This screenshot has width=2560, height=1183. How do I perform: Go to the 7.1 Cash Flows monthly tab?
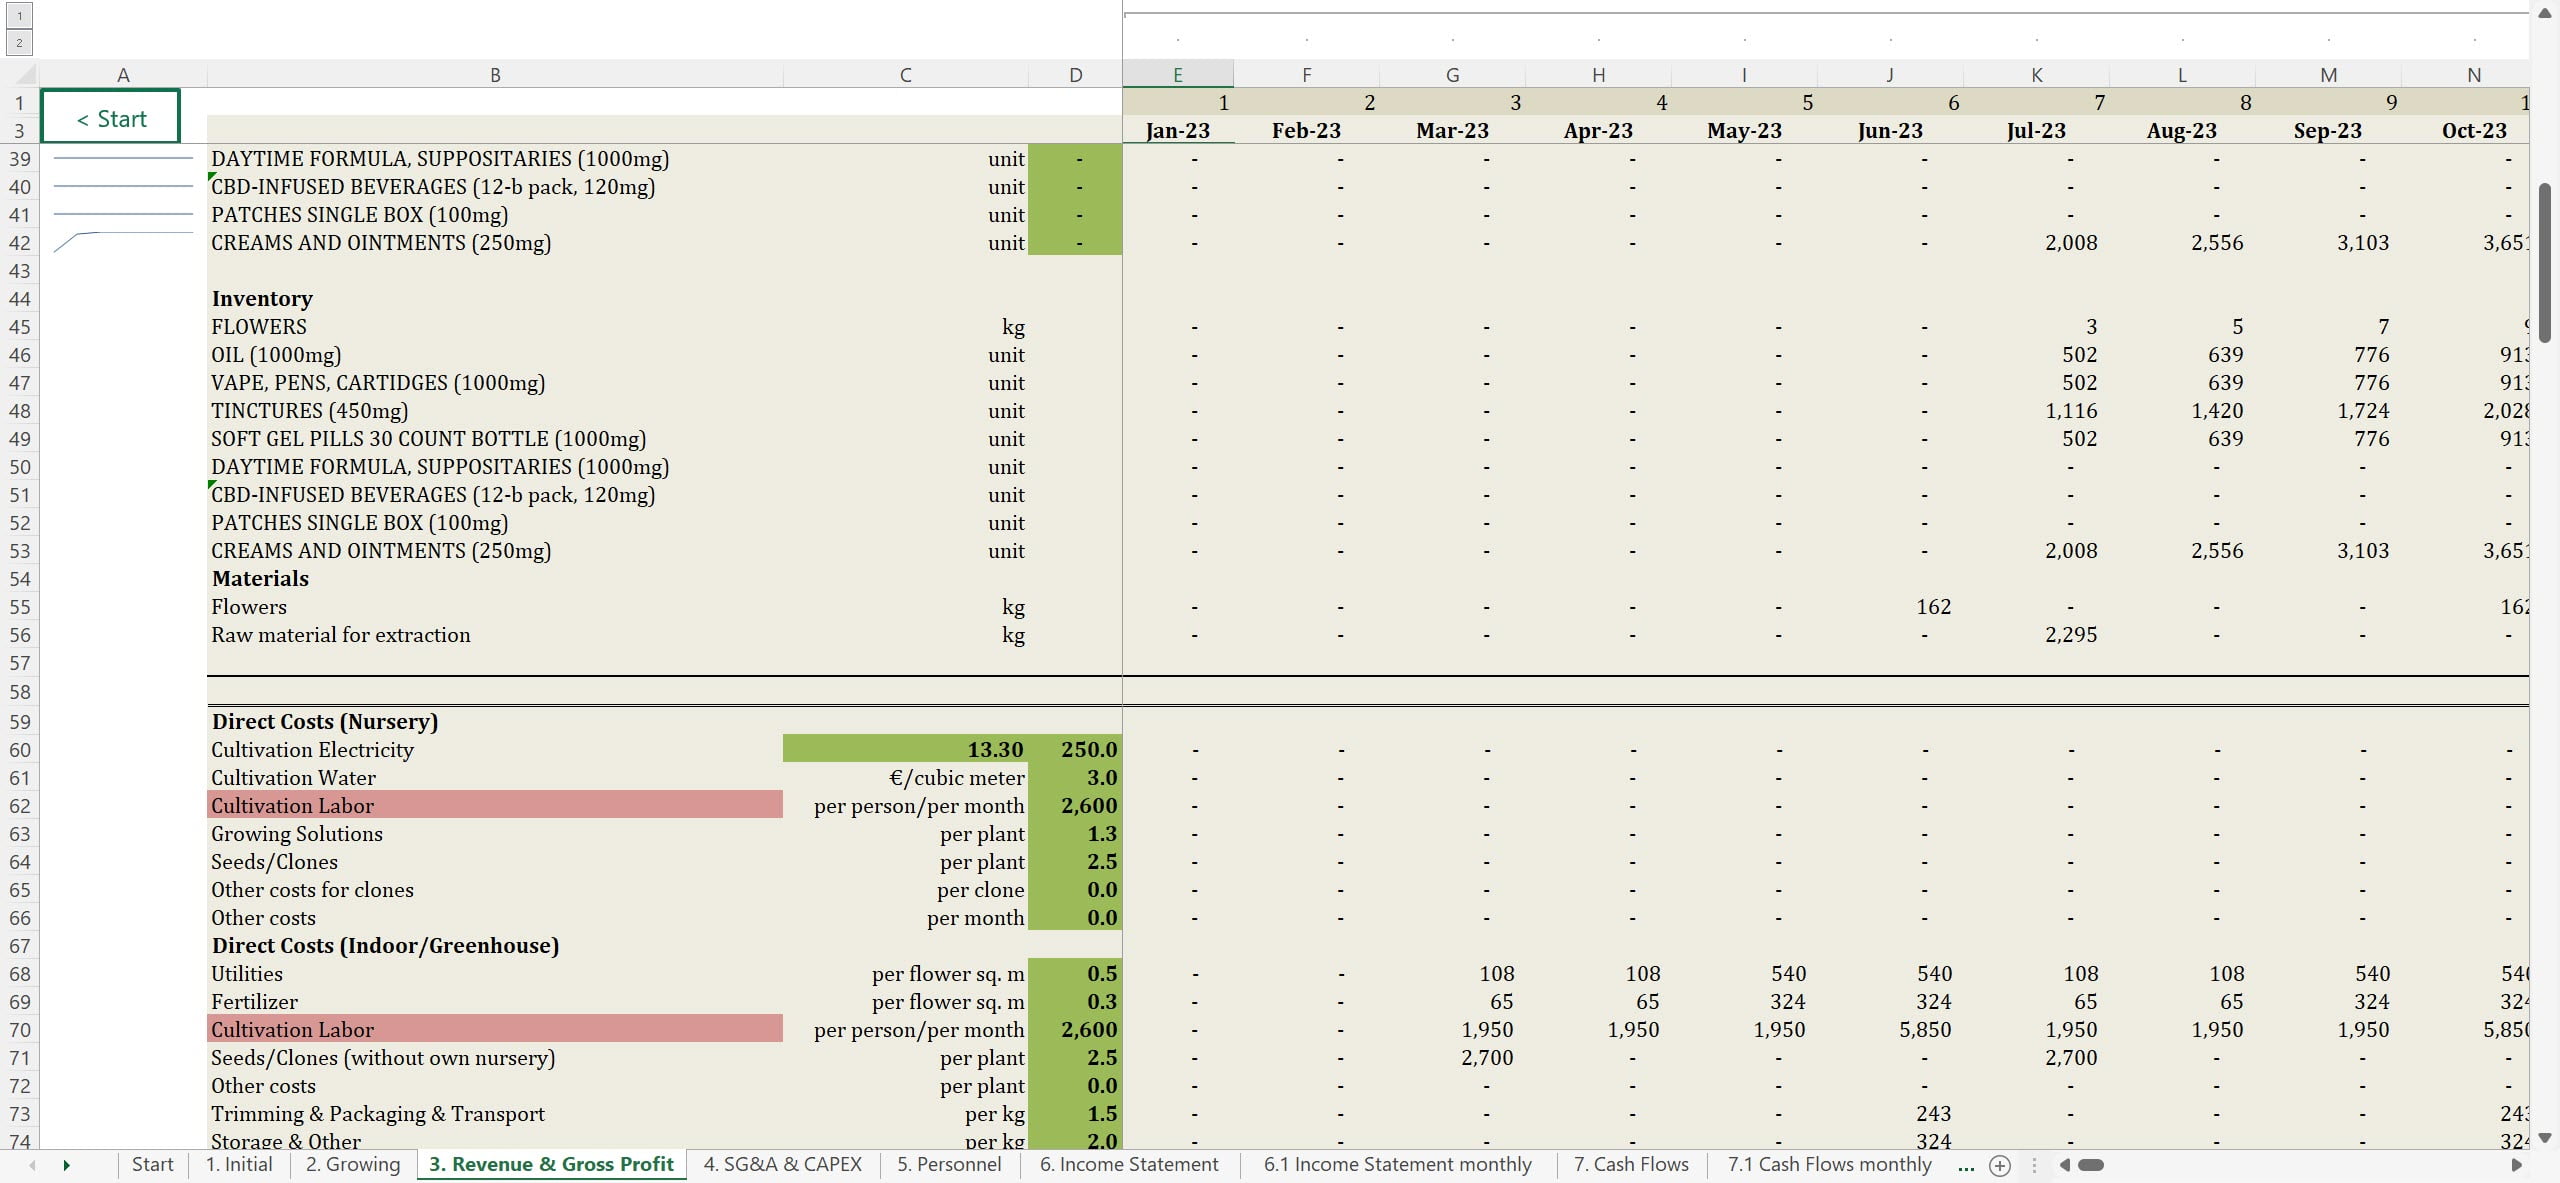[1829, 1164]
